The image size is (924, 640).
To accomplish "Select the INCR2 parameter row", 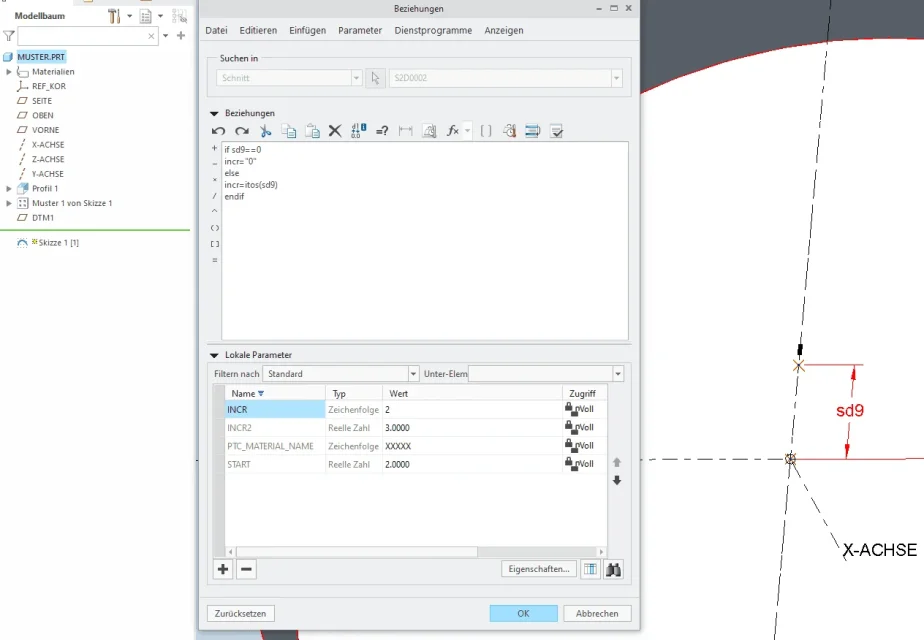I will click(416, 428).
